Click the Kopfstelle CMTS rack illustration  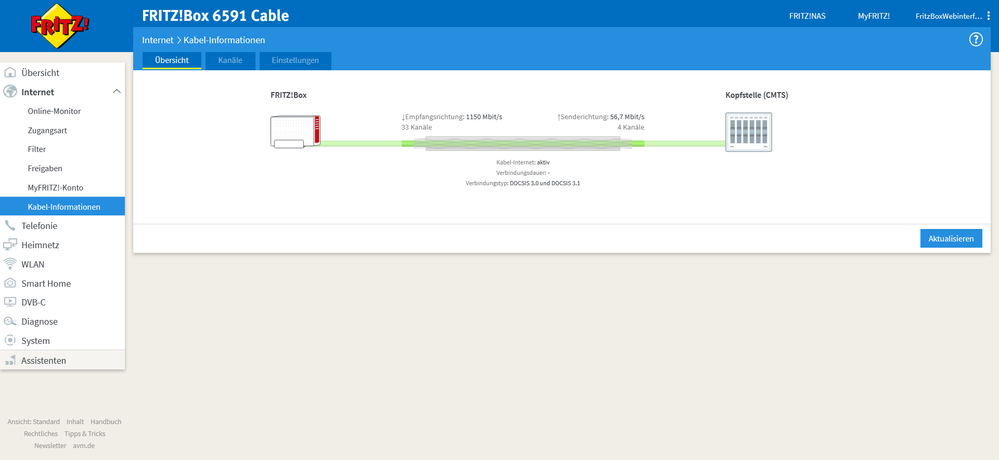click(x=749, y=132)
